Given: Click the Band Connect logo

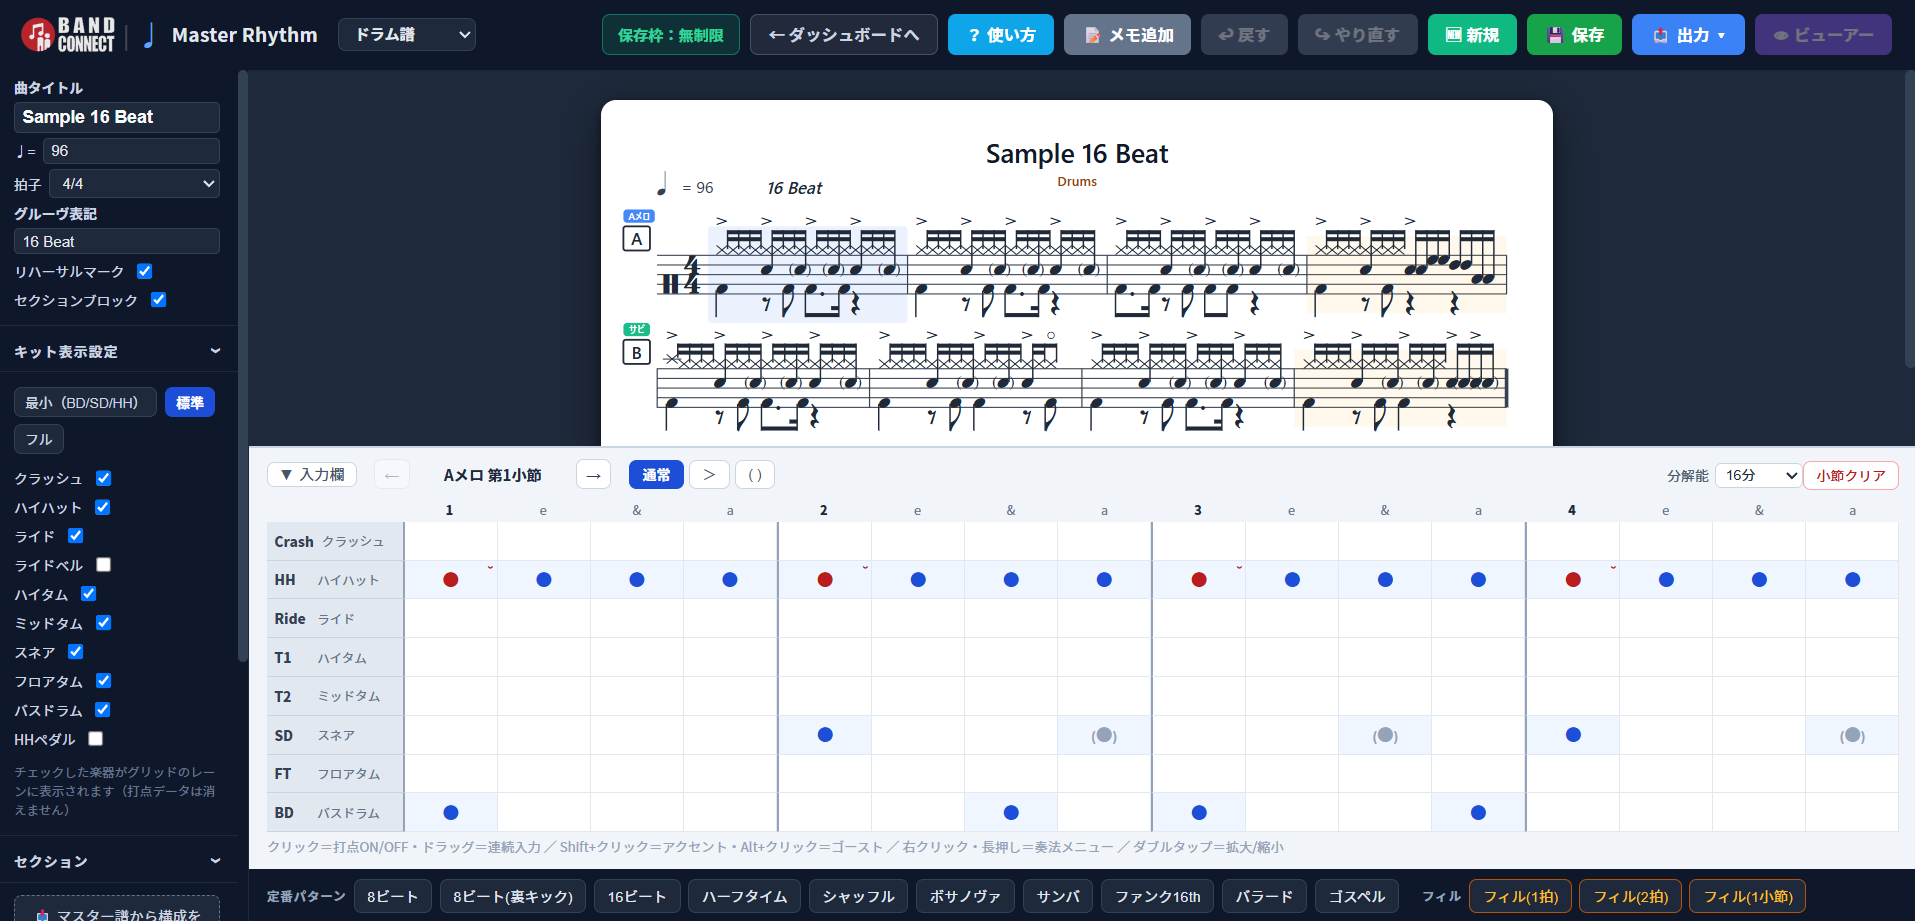Looking at the screenshot, I should pyautogui.click(x=68, y=35).
